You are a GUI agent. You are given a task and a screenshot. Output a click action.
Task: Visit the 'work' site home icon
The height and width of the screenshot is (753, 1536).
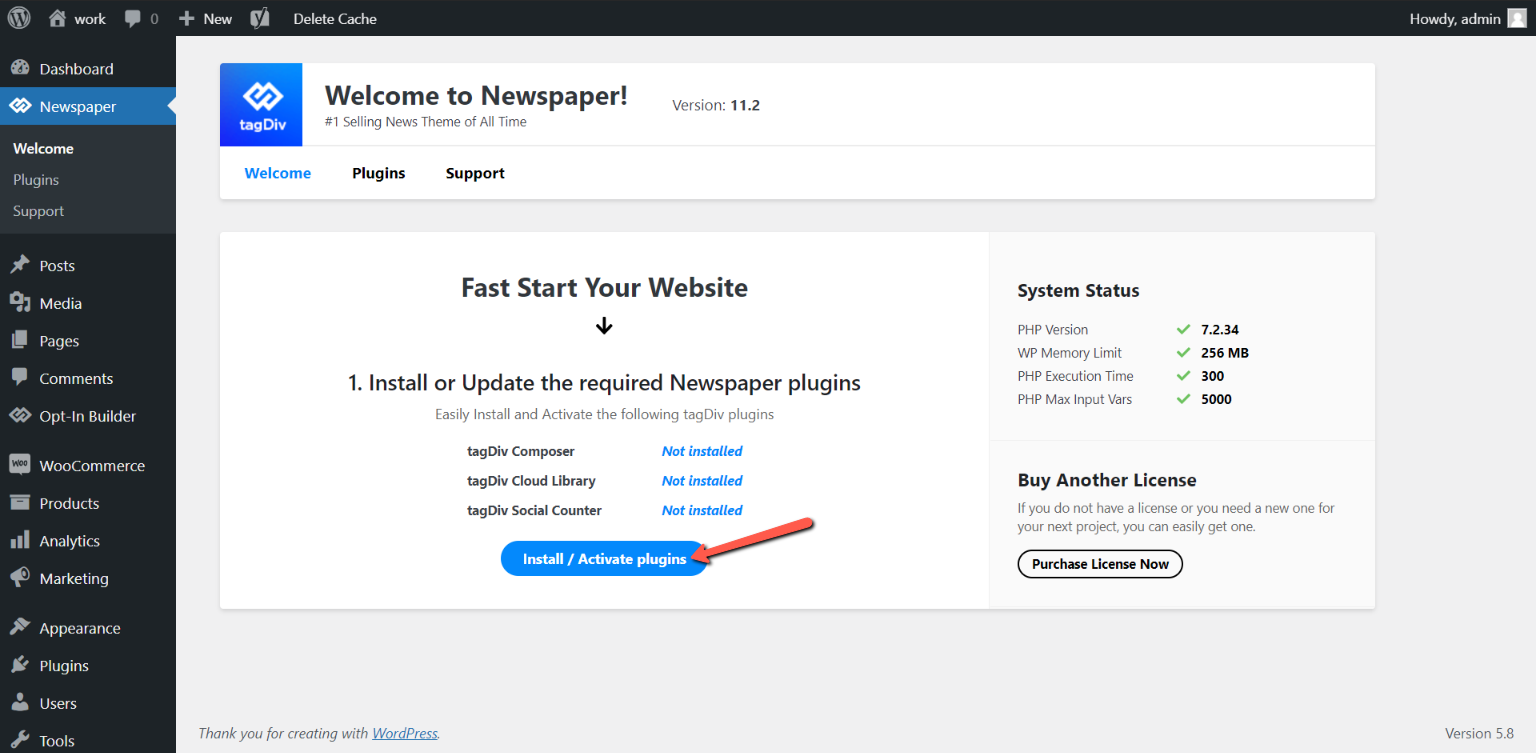58,18
